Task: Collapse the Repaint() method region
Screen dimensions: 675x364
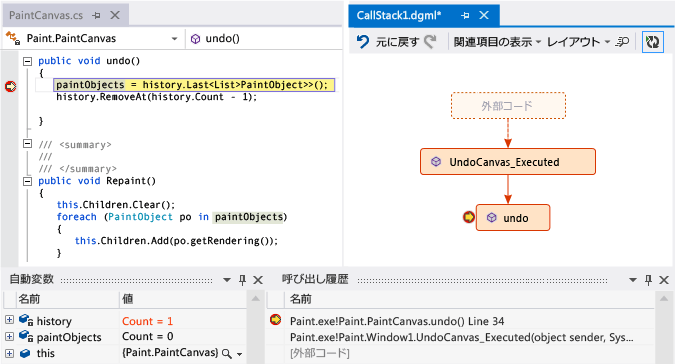Action: click(27, 181)
